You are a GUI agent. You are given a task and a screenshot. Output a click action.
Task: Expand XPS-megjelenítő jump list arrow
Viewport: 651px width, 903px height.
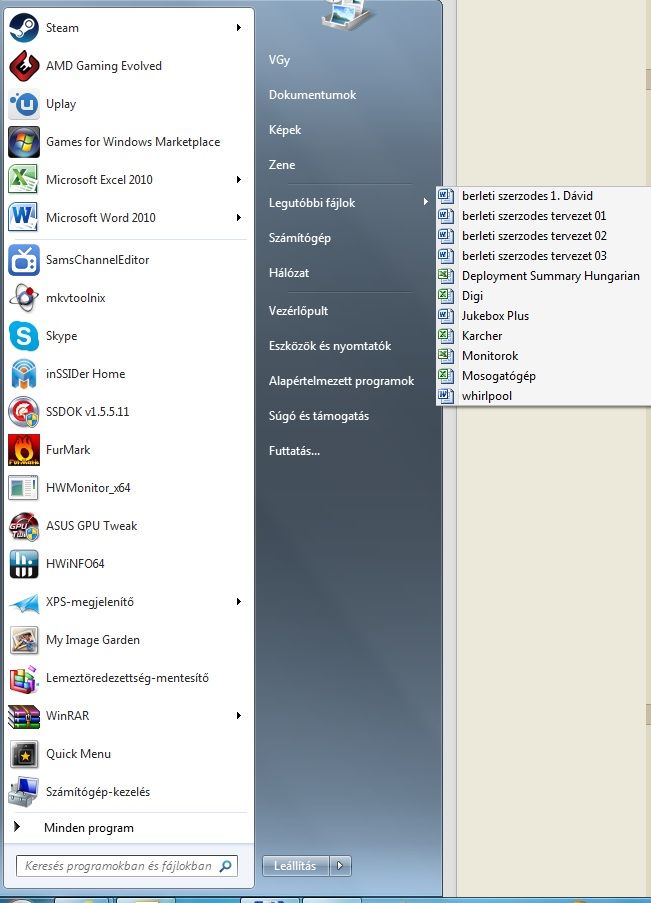pyautogui.click(x=239, y=602)
